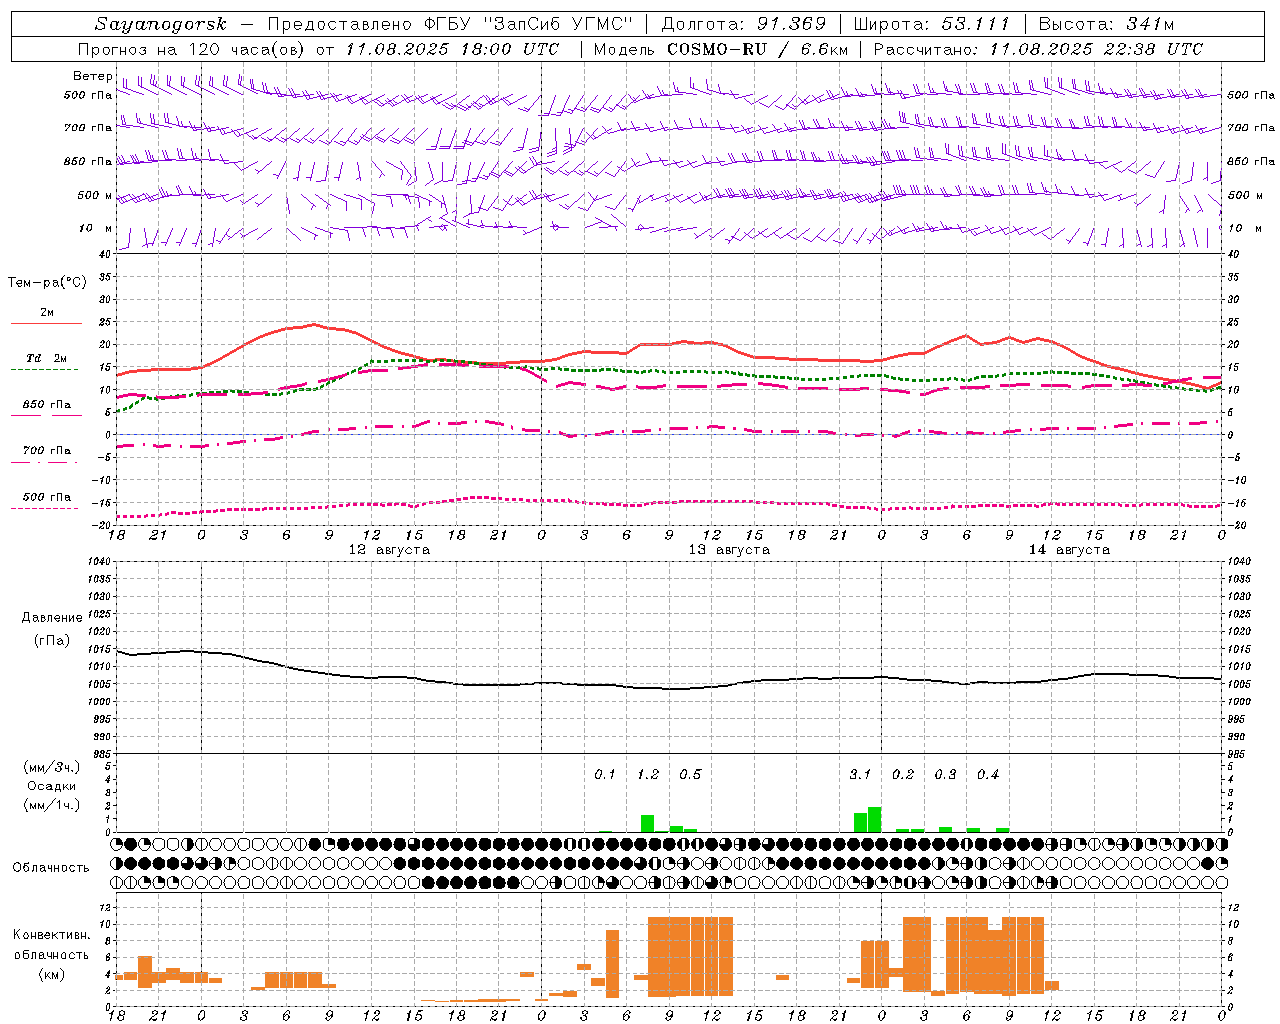Click the 700 гПа temperature legend entry
The height and width of the screenshot is (1024, 1280).
[x=46, y=450]
